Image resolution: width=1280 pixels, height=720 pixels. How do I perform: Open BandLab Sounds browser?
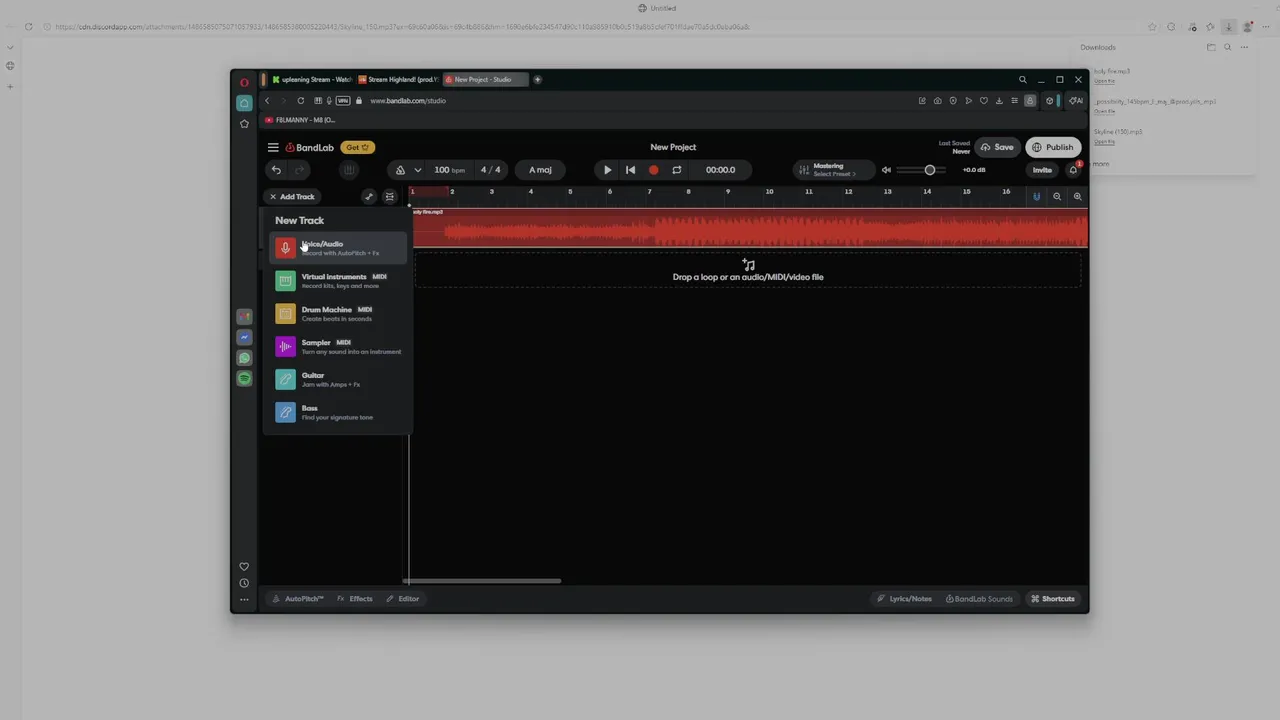[979, 599]
